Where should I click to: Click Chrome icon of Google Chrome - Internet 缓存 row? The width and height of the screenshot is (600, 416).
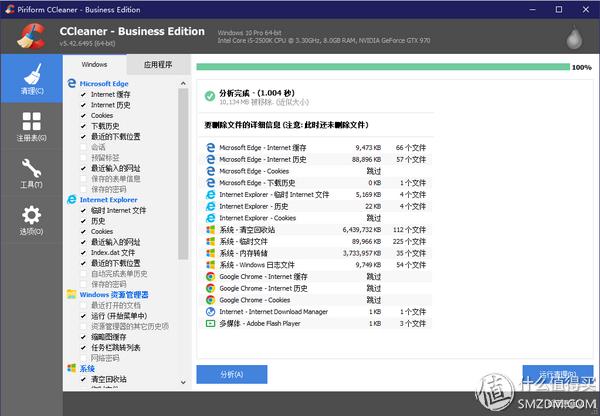[210, 276]
